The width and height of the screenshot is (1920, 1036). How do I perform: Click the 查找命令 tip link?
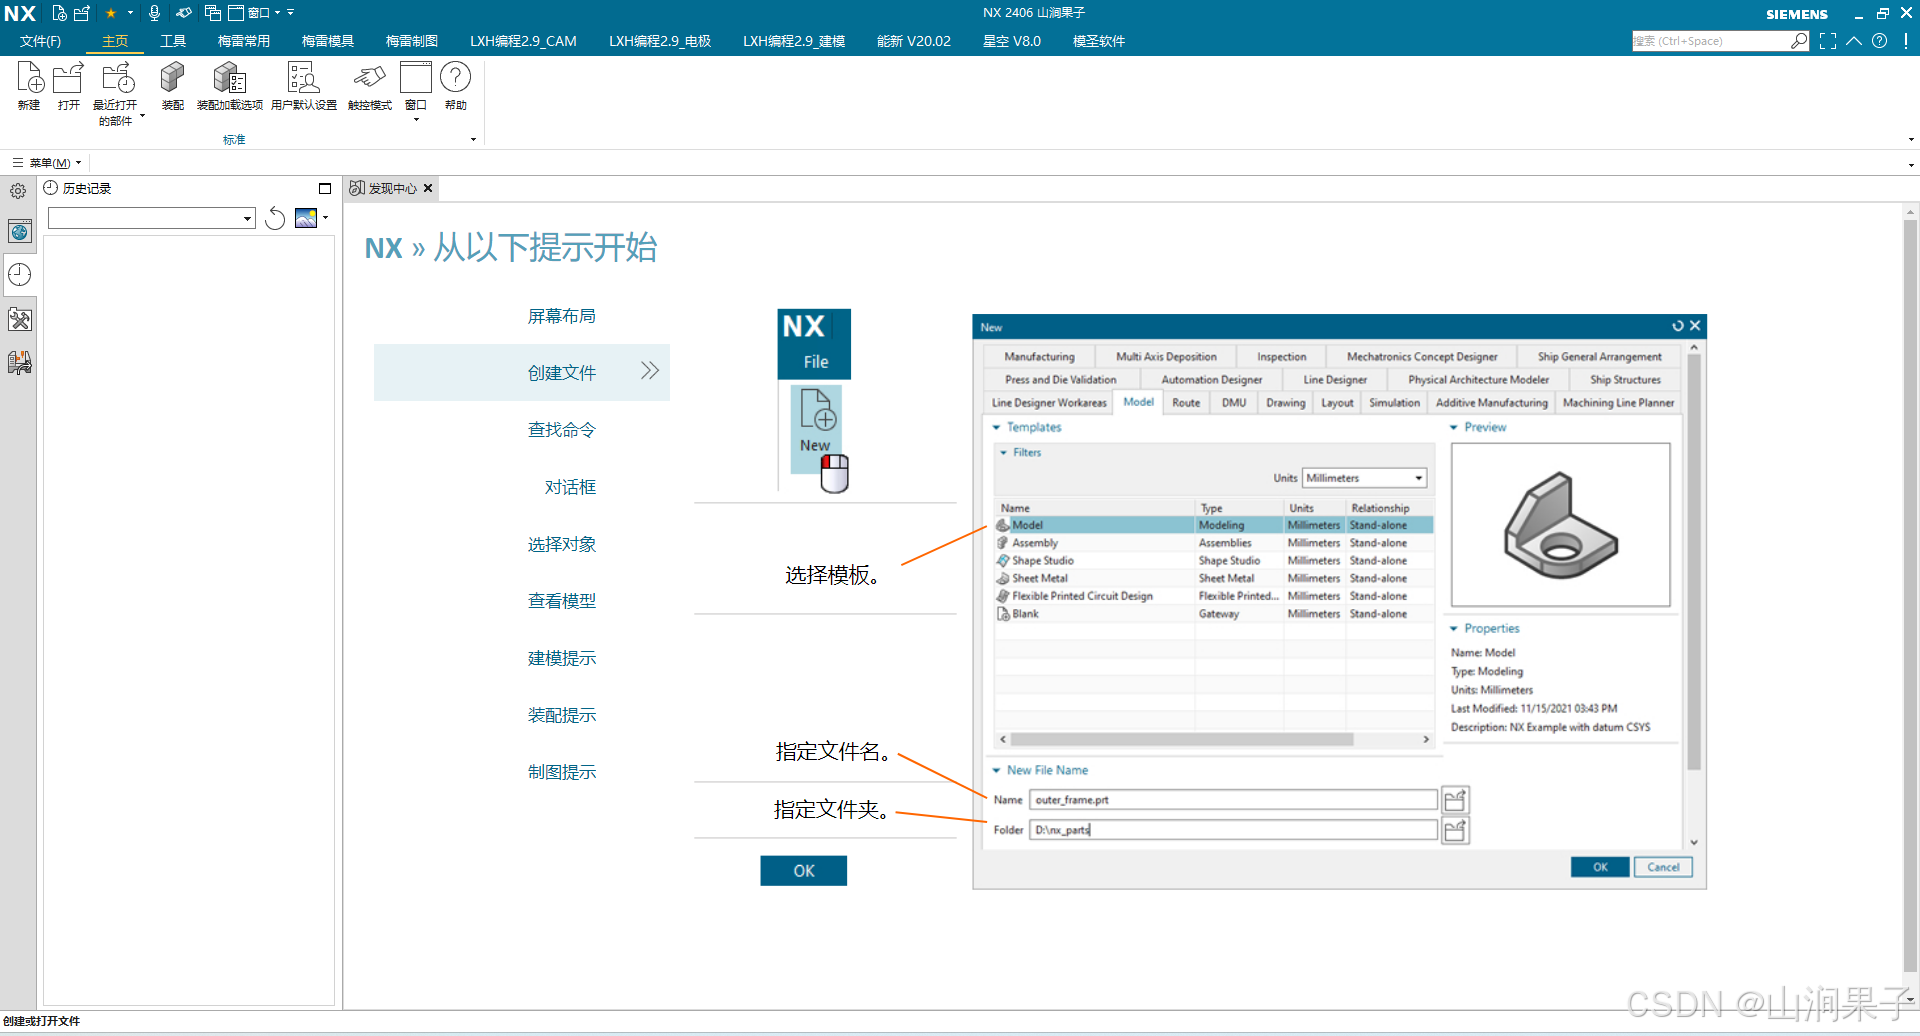click(x=562, y=430)
